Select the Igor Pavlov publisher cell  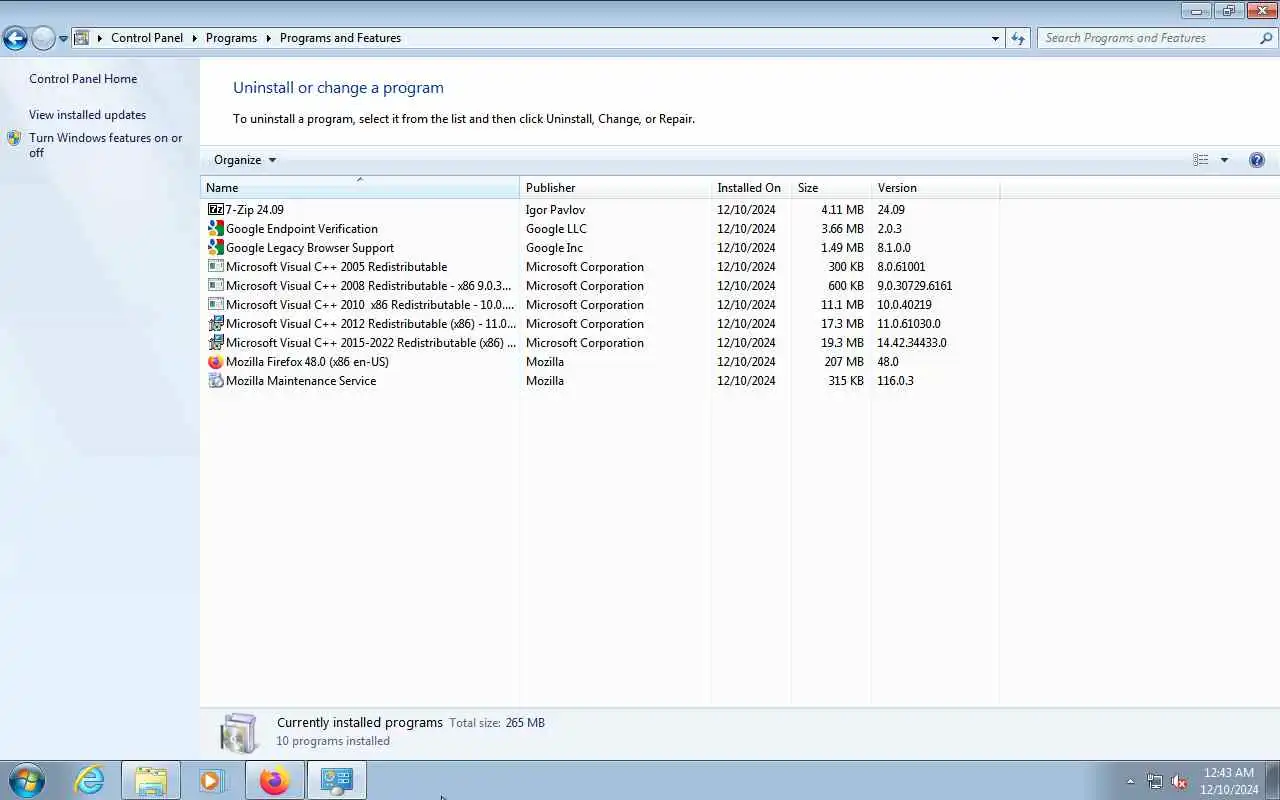coord(555,210)
